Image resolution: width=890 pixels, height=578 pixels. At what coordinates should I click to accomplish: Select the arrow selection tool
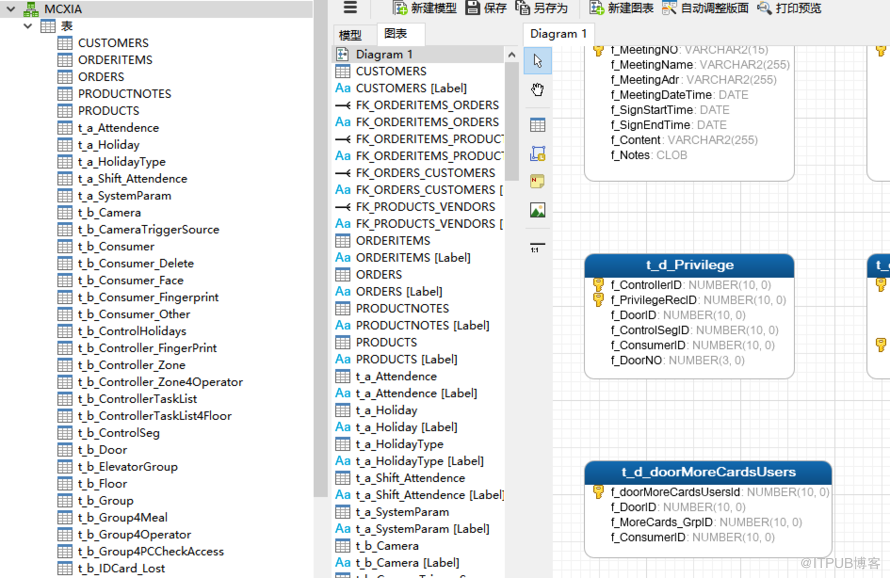click(x=538, y=61)
